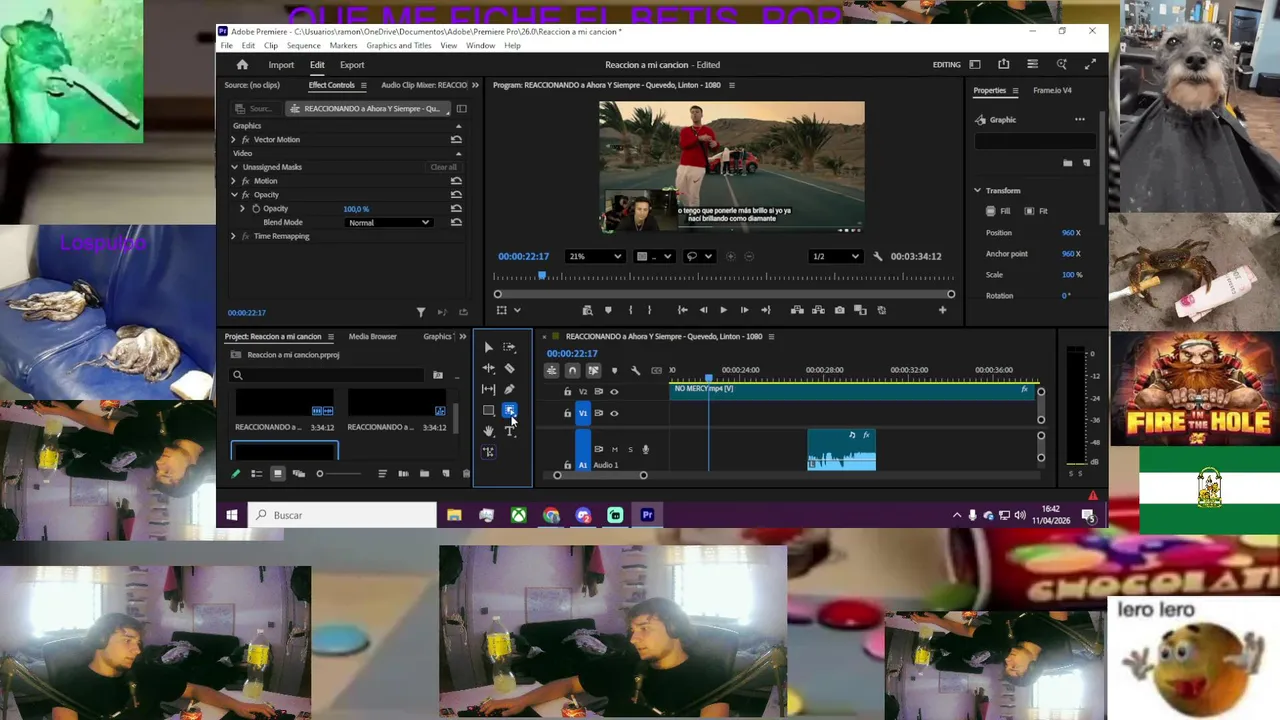Reset Vector Motion effect

pos(456,139)
